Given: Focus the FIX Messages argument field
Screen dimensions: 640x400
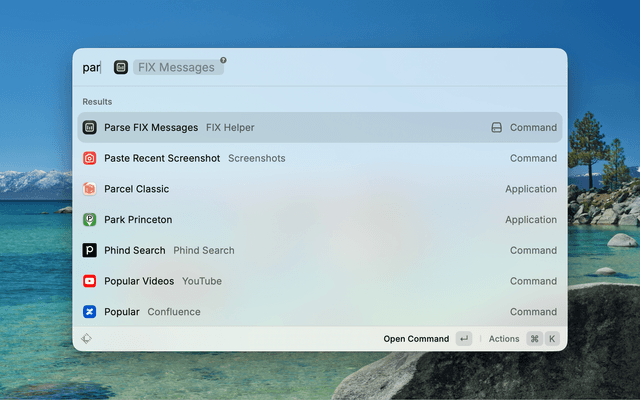Looking at the screenshot, I should [178, 67].
